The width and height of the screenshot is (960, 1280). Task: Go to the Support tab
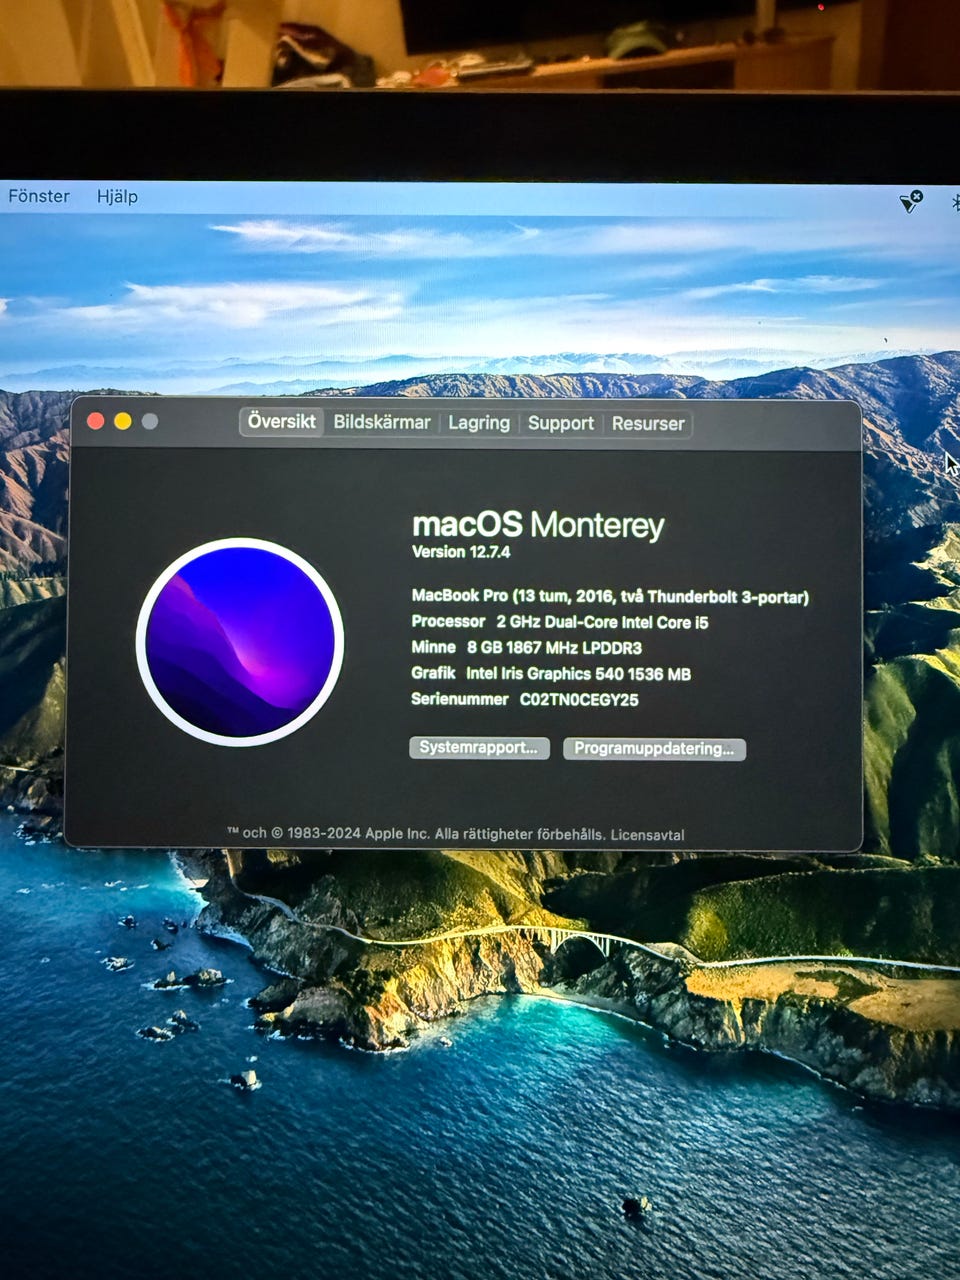tap(561, 423)
